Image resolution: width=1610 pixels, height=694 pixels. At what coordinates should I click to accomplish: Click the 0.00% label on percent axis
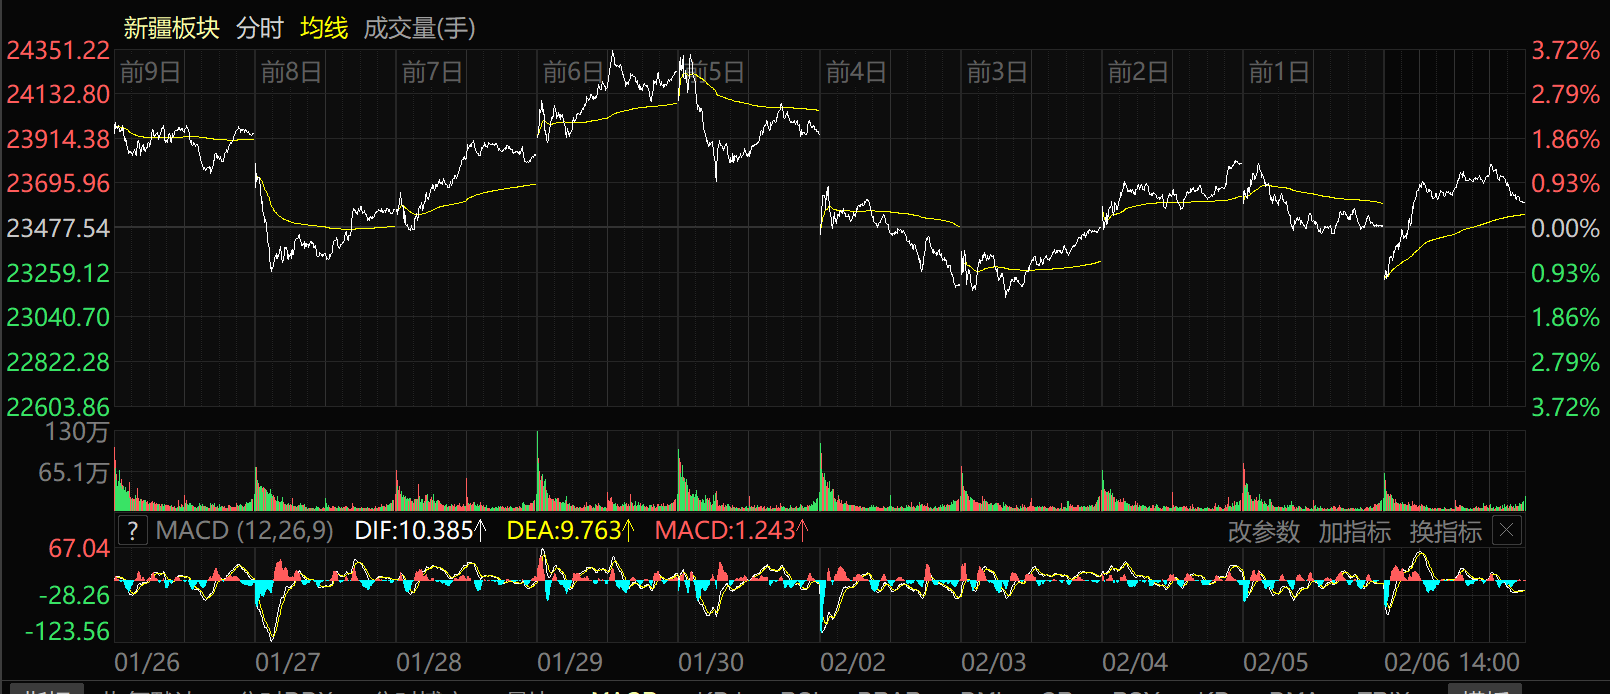pyautogui.click(x=1565, y=228)
